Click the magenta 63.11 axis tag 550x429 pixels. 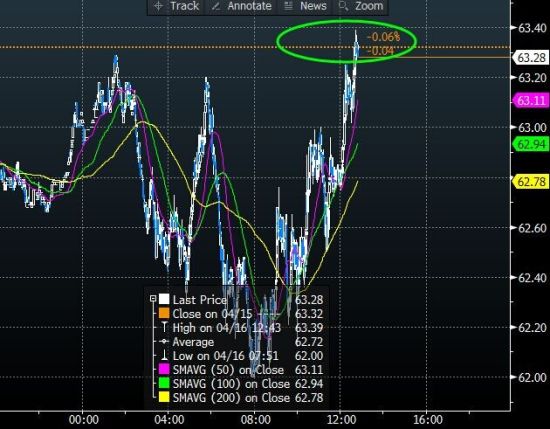[531, 101]
